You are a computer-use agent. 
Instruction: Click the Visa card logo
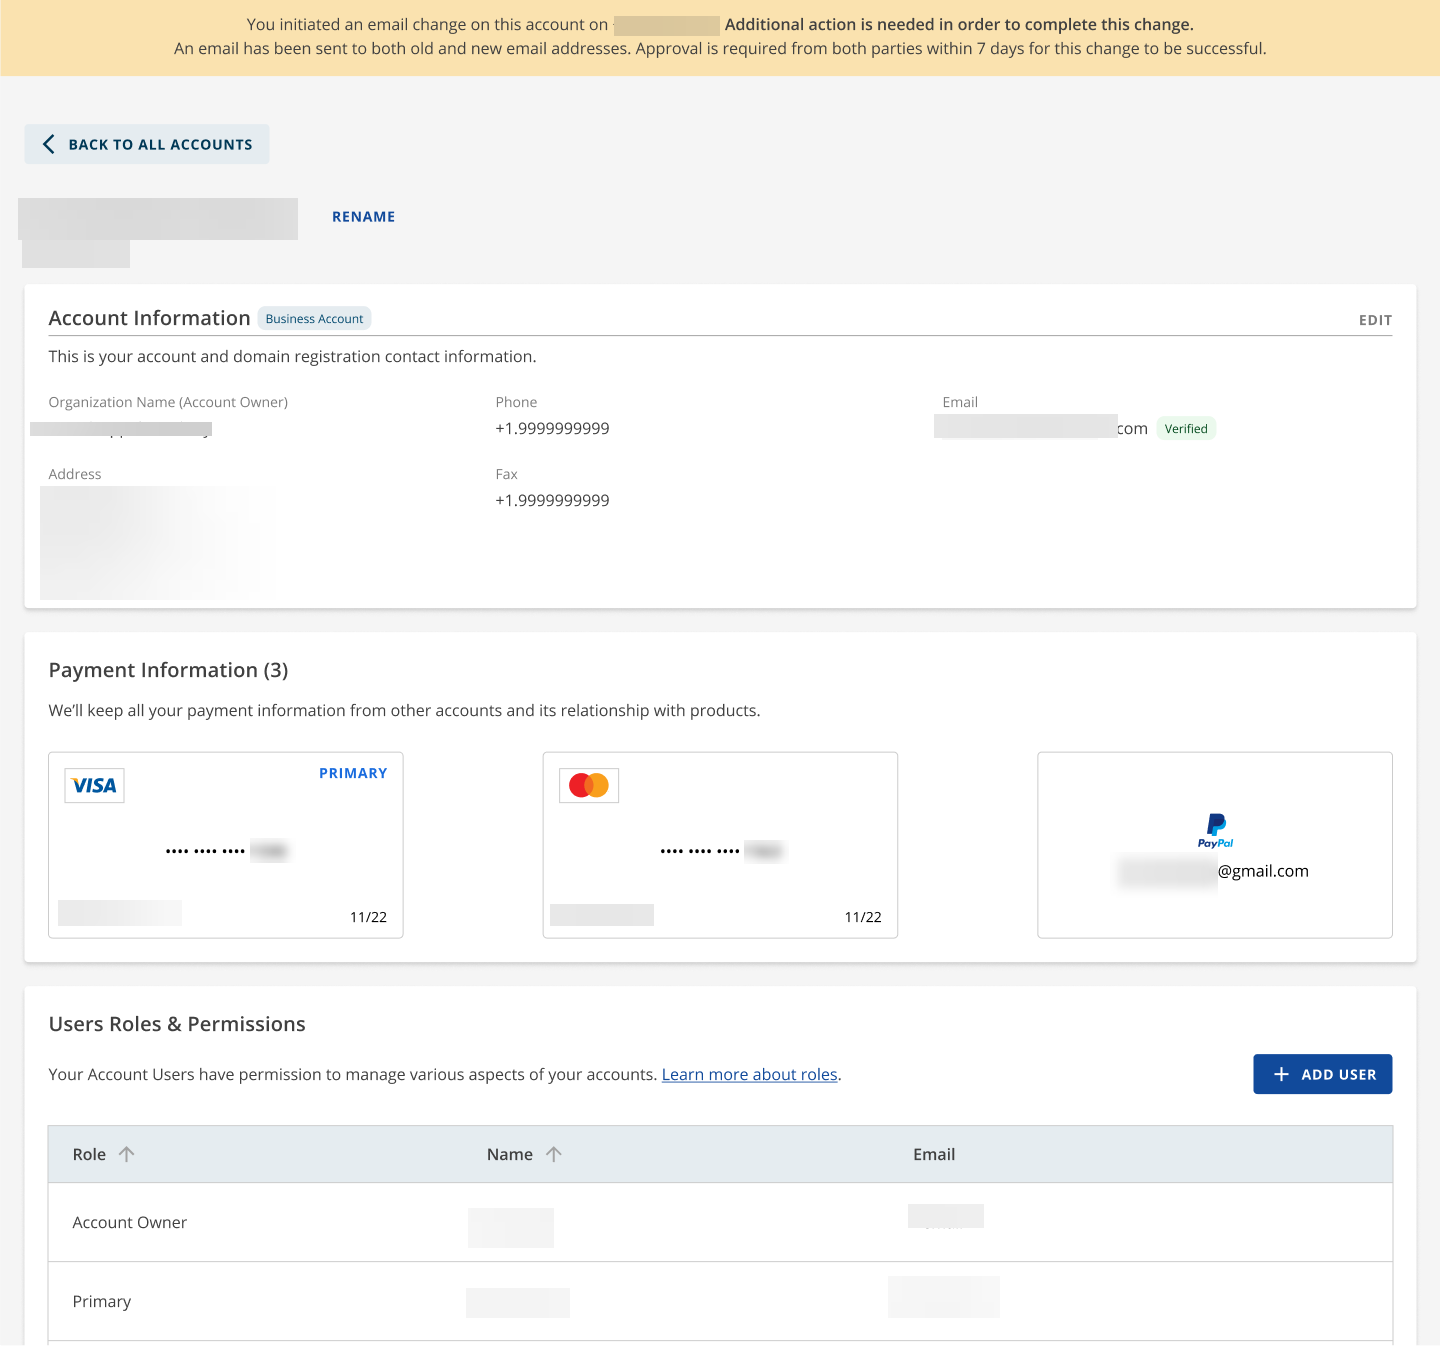[x=94, y=786]
